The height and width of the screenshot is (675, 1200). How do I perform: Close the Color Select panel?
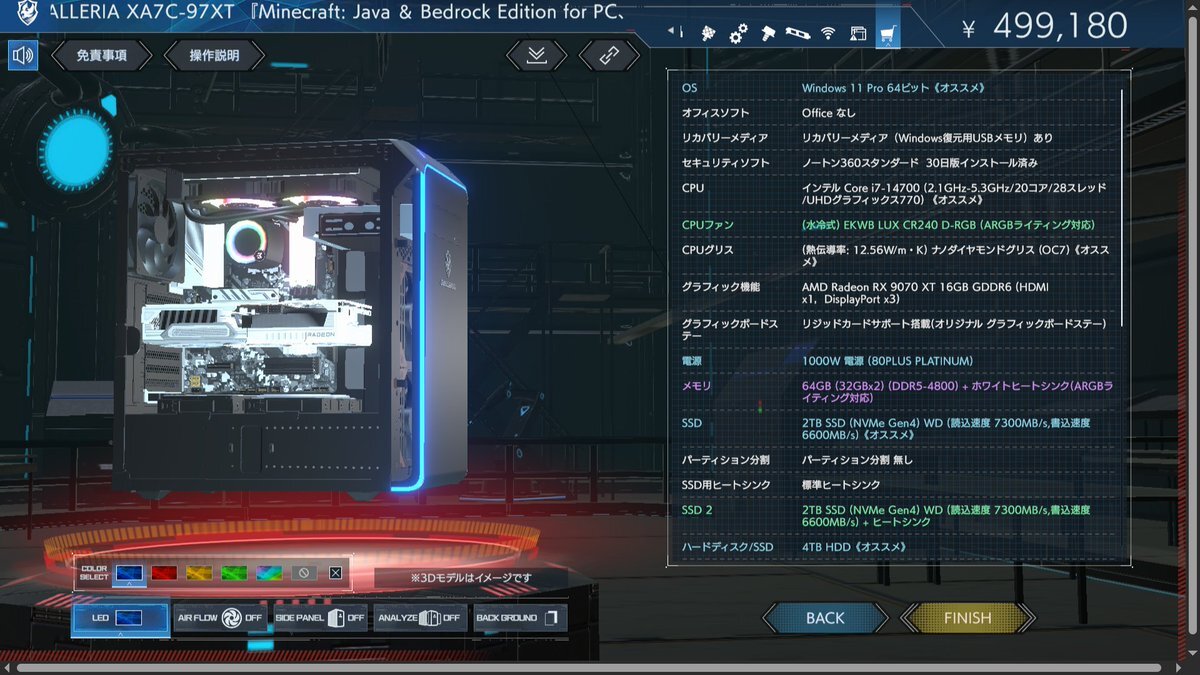pos(335,573)
